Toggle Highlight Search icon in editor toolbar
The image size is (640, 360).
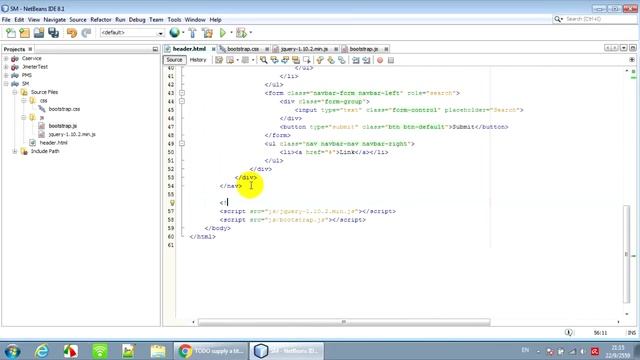point(296,60)
